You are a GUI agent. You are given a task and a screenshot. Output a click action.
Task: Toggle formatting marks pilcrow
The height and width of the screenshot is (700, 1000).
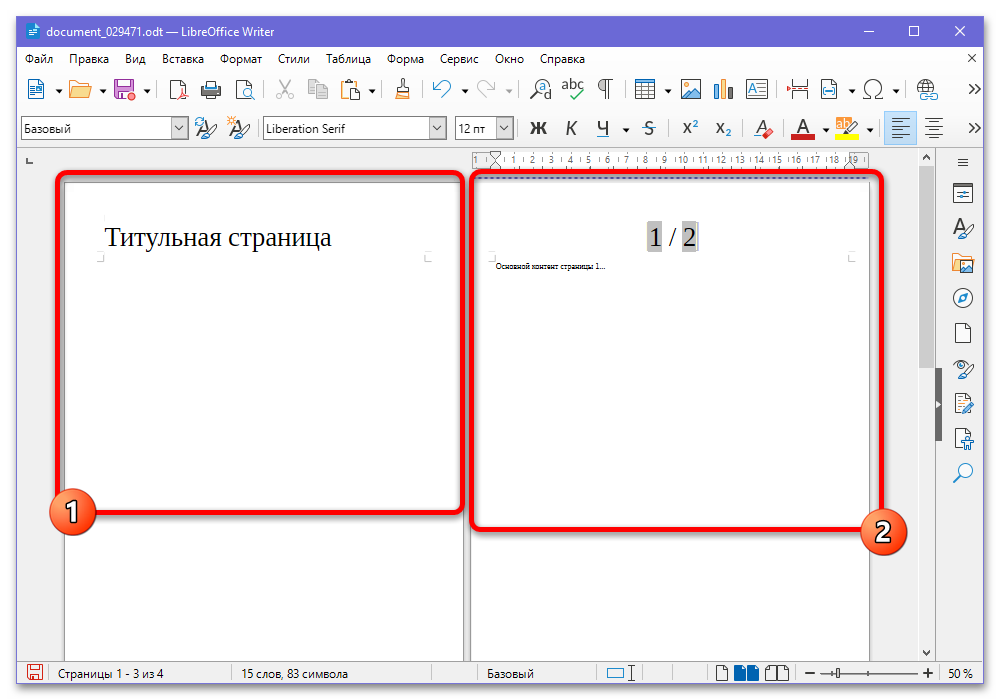point(605,89)
